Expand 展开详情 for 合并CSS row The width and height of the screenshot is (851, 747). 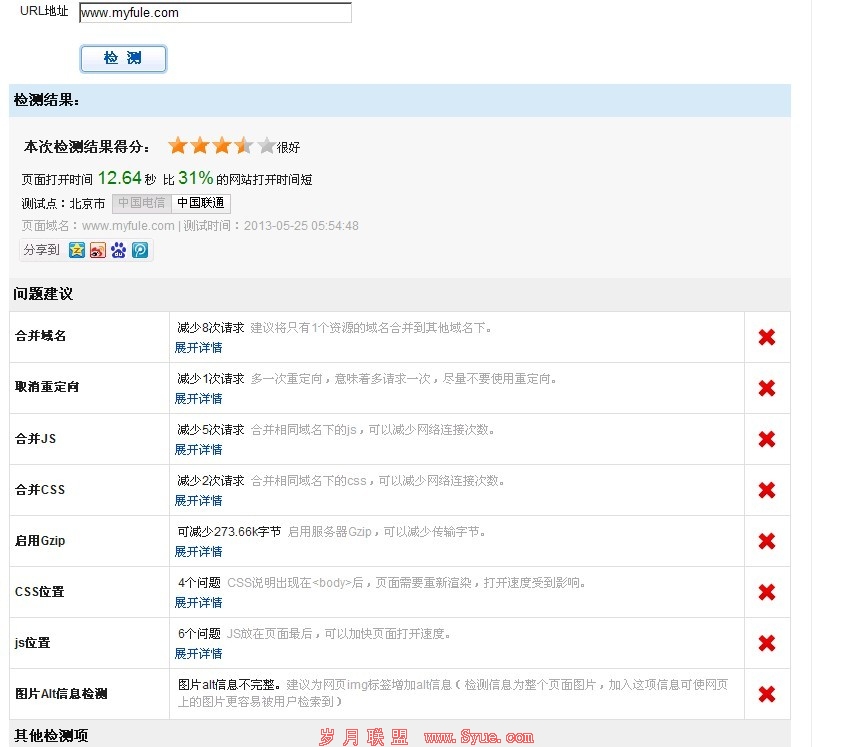click(x=198, y=501)
